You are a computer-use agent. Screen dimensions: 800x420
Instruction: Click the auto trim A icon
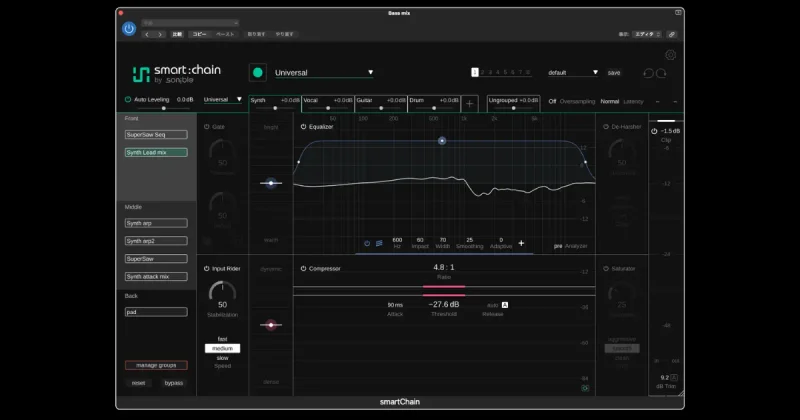(674, 378)
